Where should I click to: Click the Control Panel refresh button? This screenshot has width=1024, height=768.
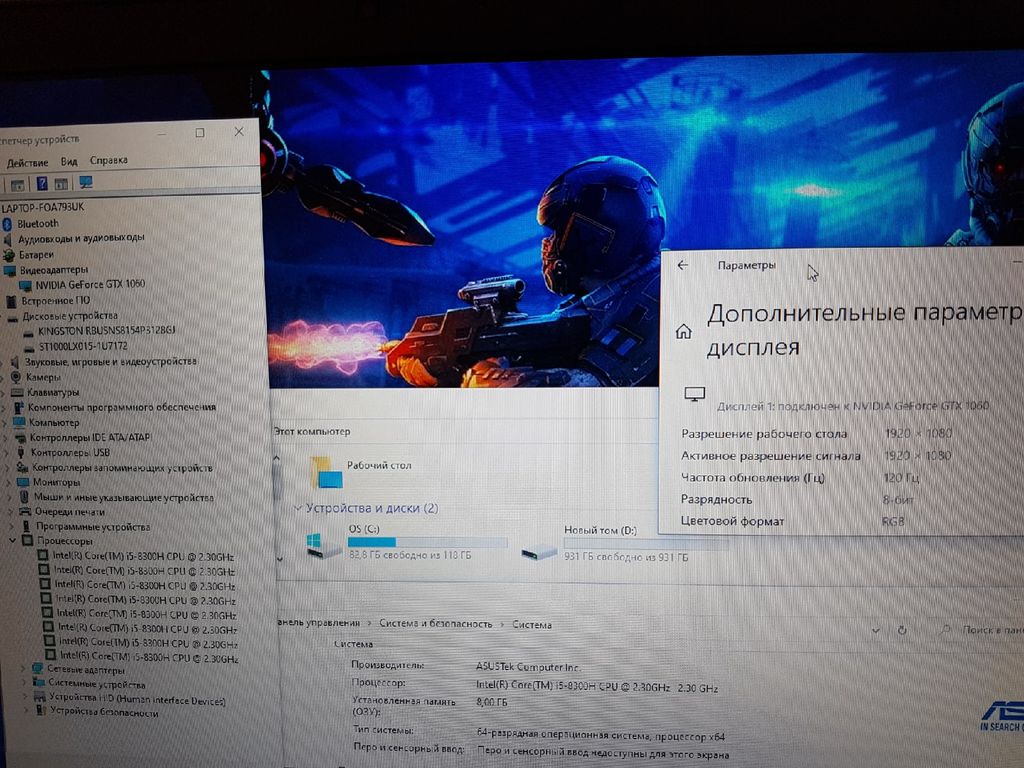click(902, 630)
